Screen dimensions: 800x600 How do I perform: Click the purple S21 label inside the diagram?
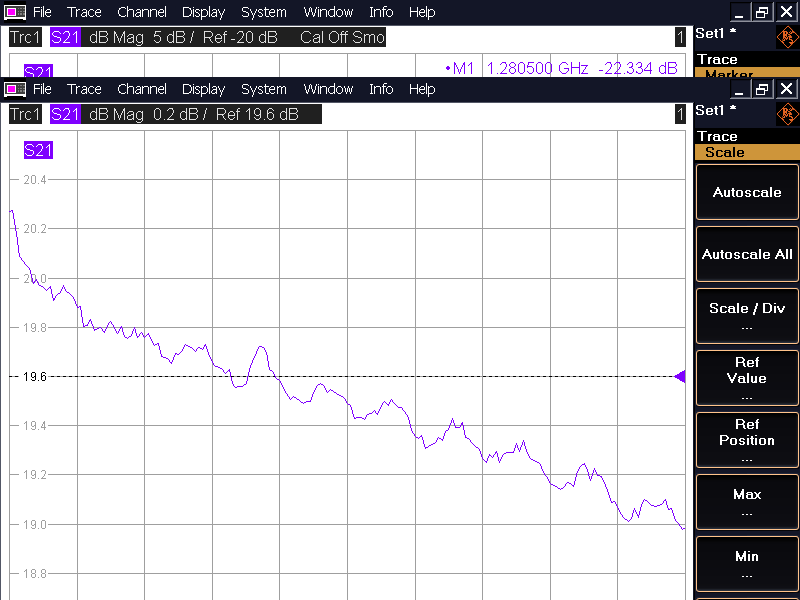point(38,151)
